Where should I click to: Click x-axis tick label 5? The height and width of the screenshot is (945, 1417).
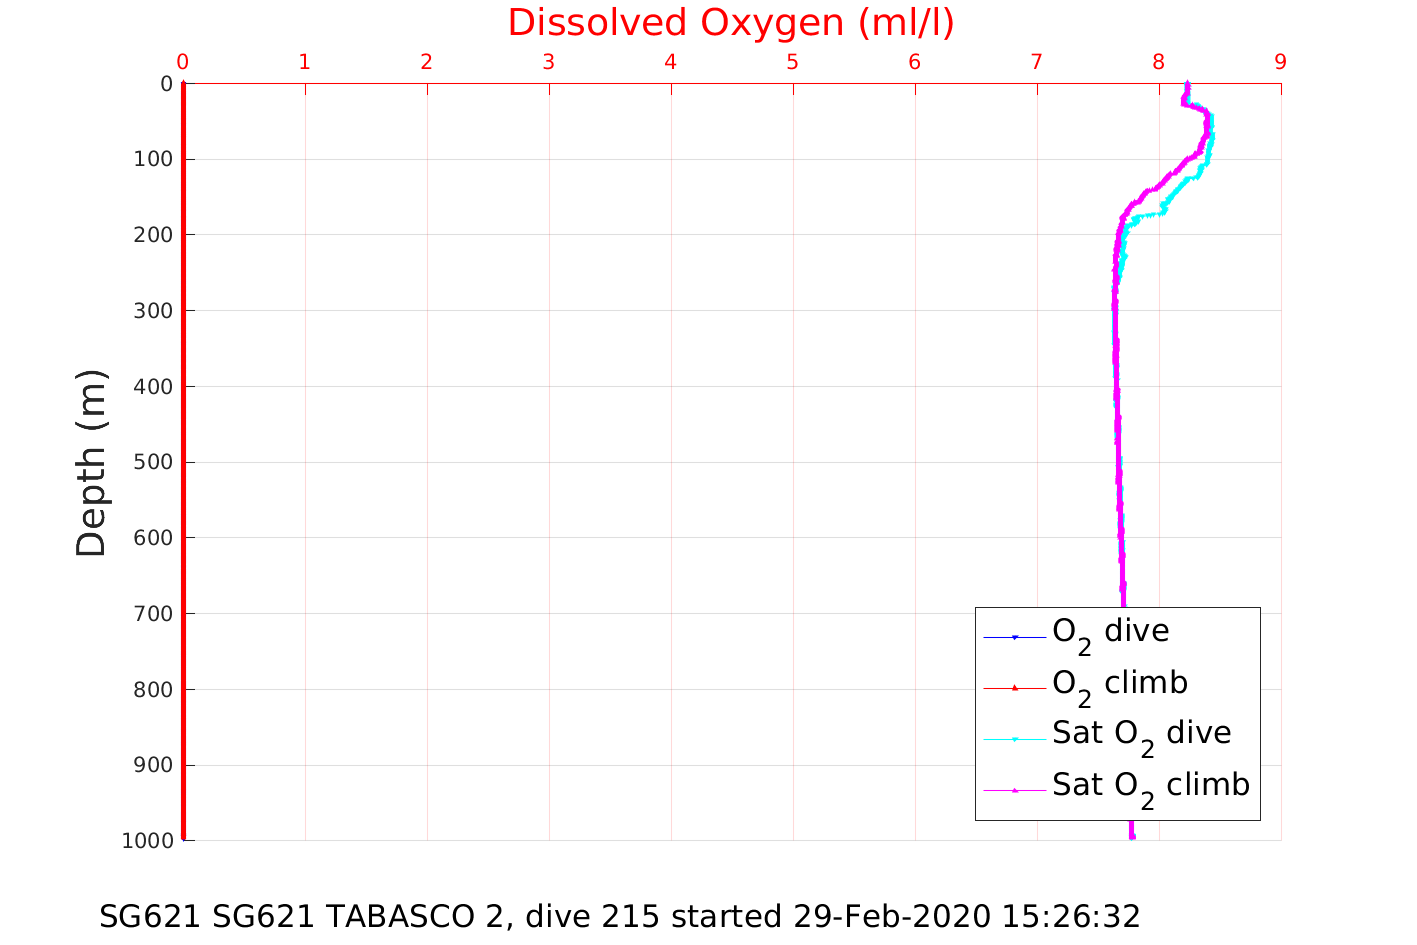click(793, 62)
